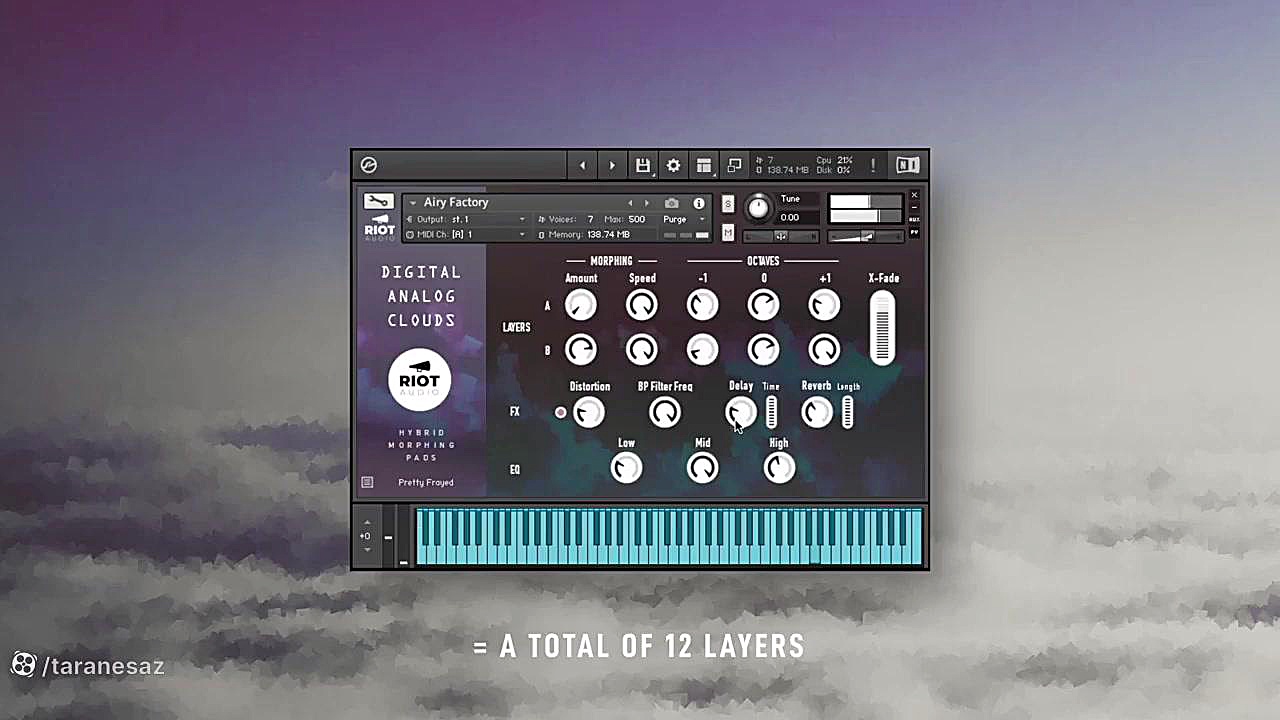Click Layer A Morphing Speed knob
This screenshot has height=720, width=1280.
[x=642, y=305]
